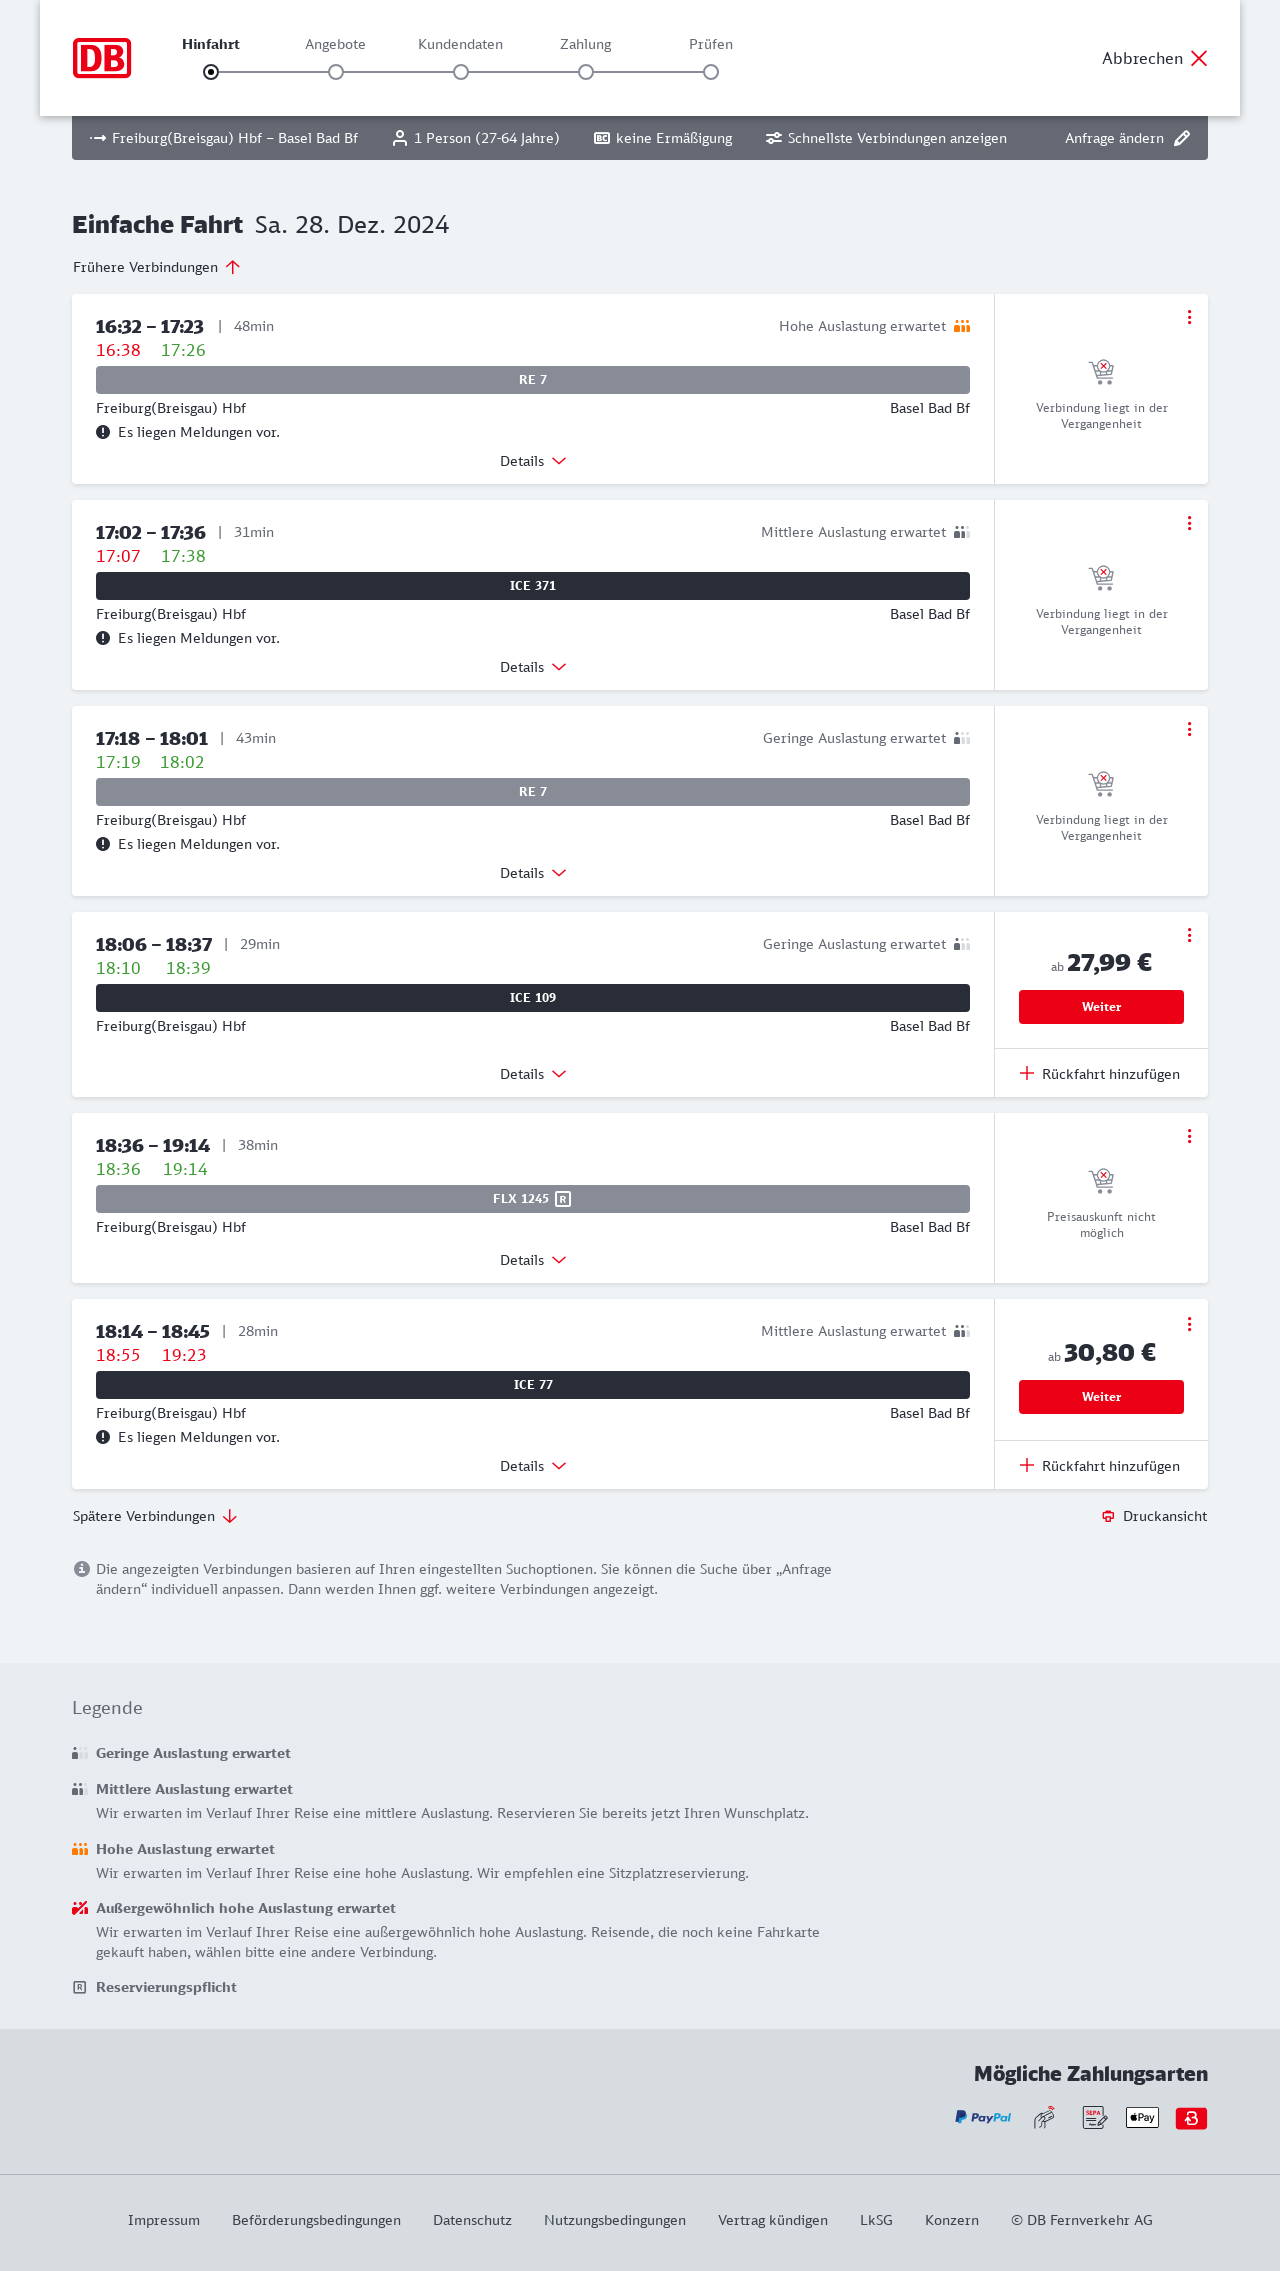1280x2271 pixels.
Task: Expand Details for the 16:32 RE 7 connection
Action: tap(533, 461)
